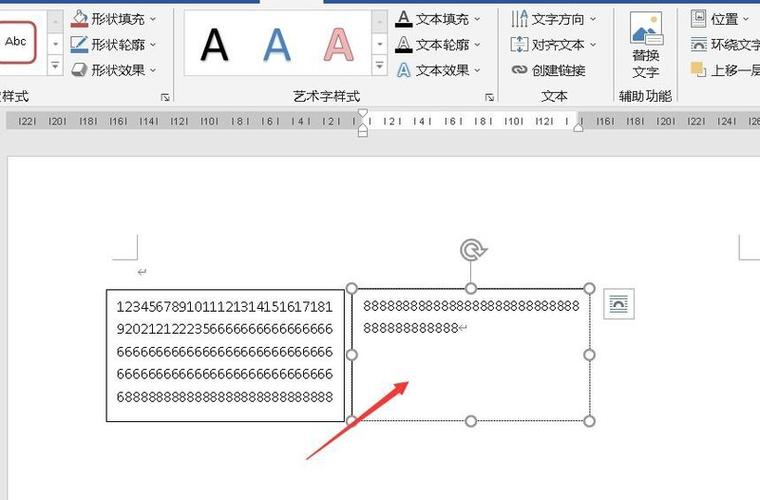Click the first line of 8s in right text box

[471, 306]
